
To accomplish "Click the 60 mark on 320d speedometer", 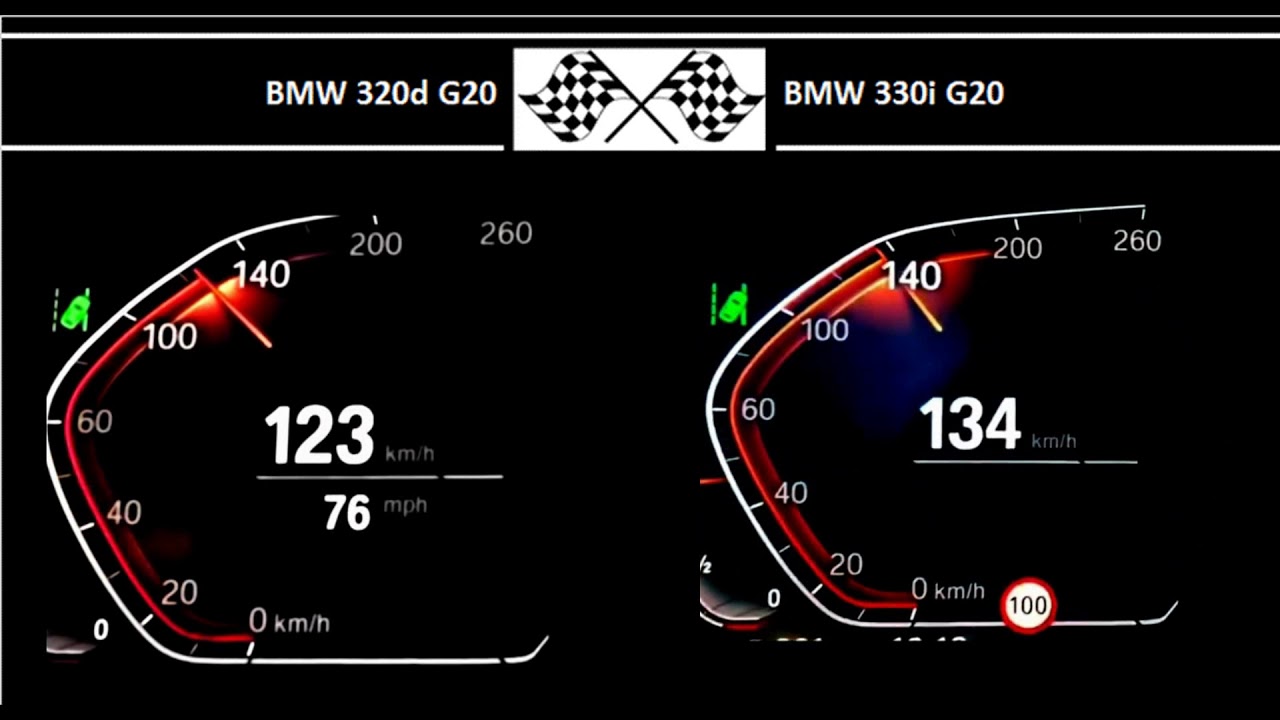I will 94,422.
